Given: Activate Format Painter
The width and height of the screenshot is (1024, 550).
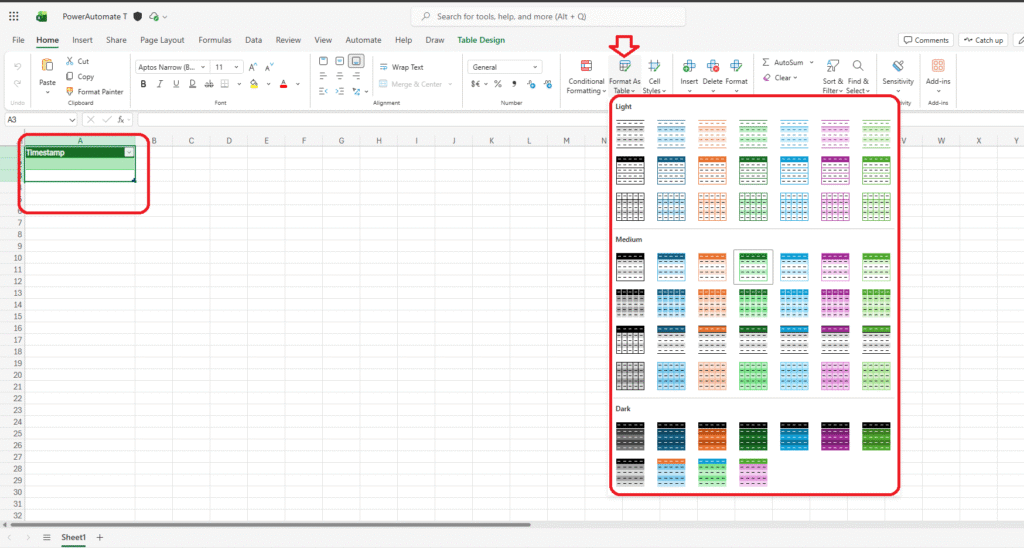Looking at the screenshot, I should coord(94,91).
